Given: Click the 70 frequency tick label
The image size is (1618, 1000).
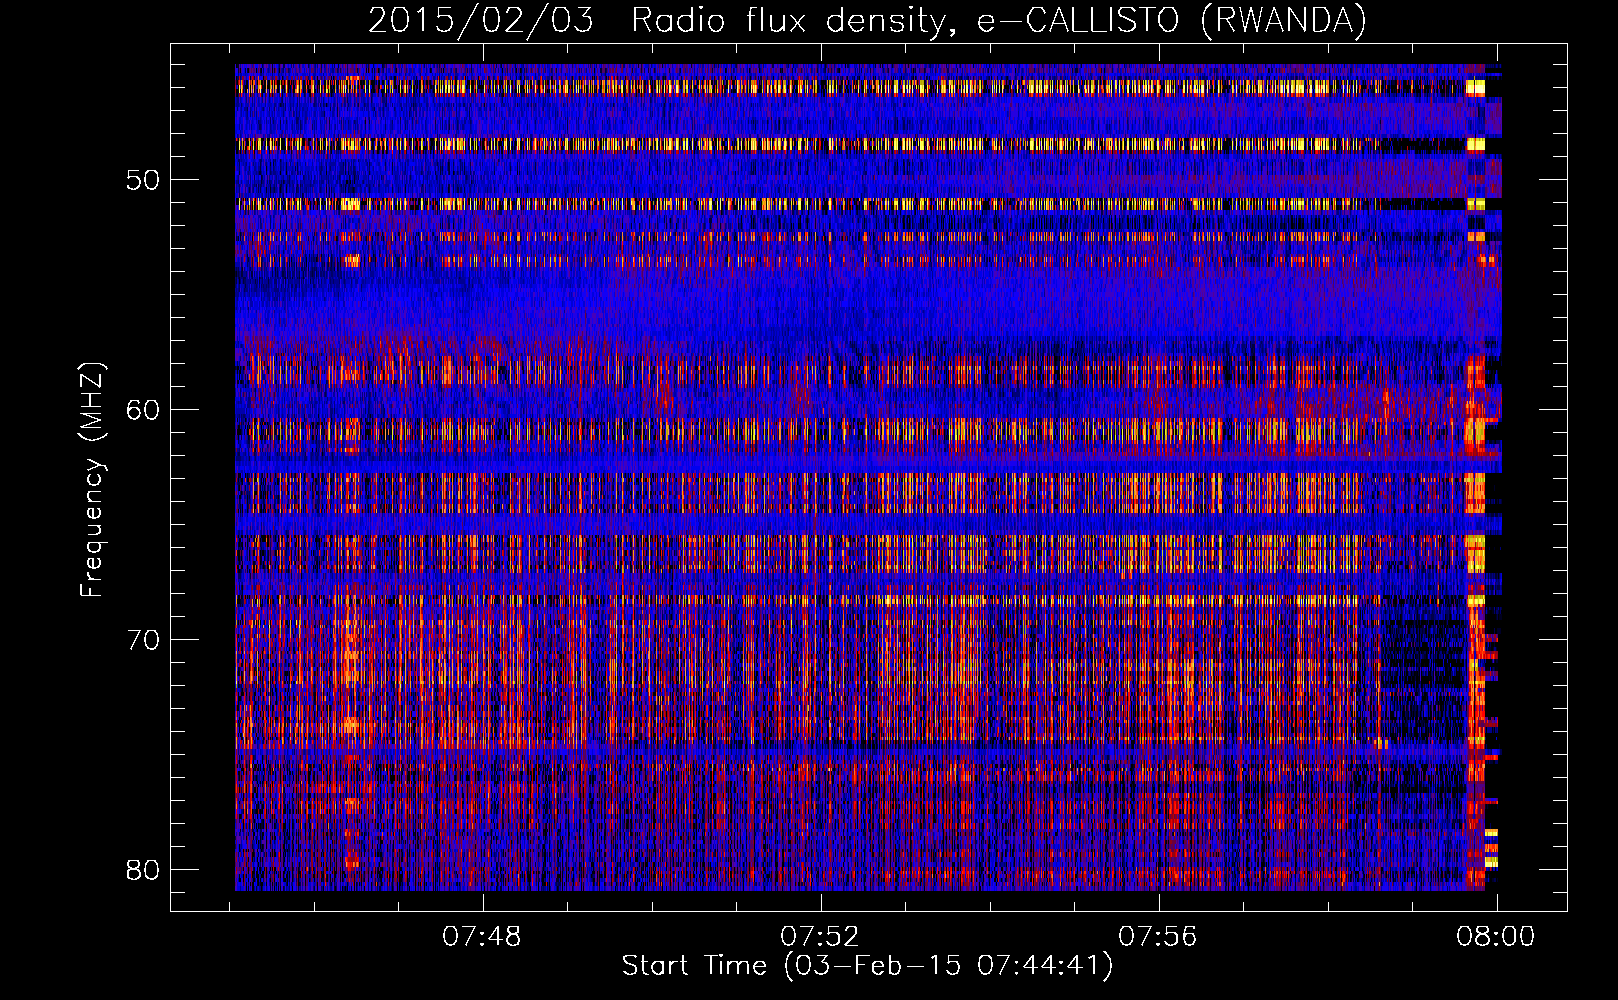Looking at the screenshot, I should pos(144,639).
